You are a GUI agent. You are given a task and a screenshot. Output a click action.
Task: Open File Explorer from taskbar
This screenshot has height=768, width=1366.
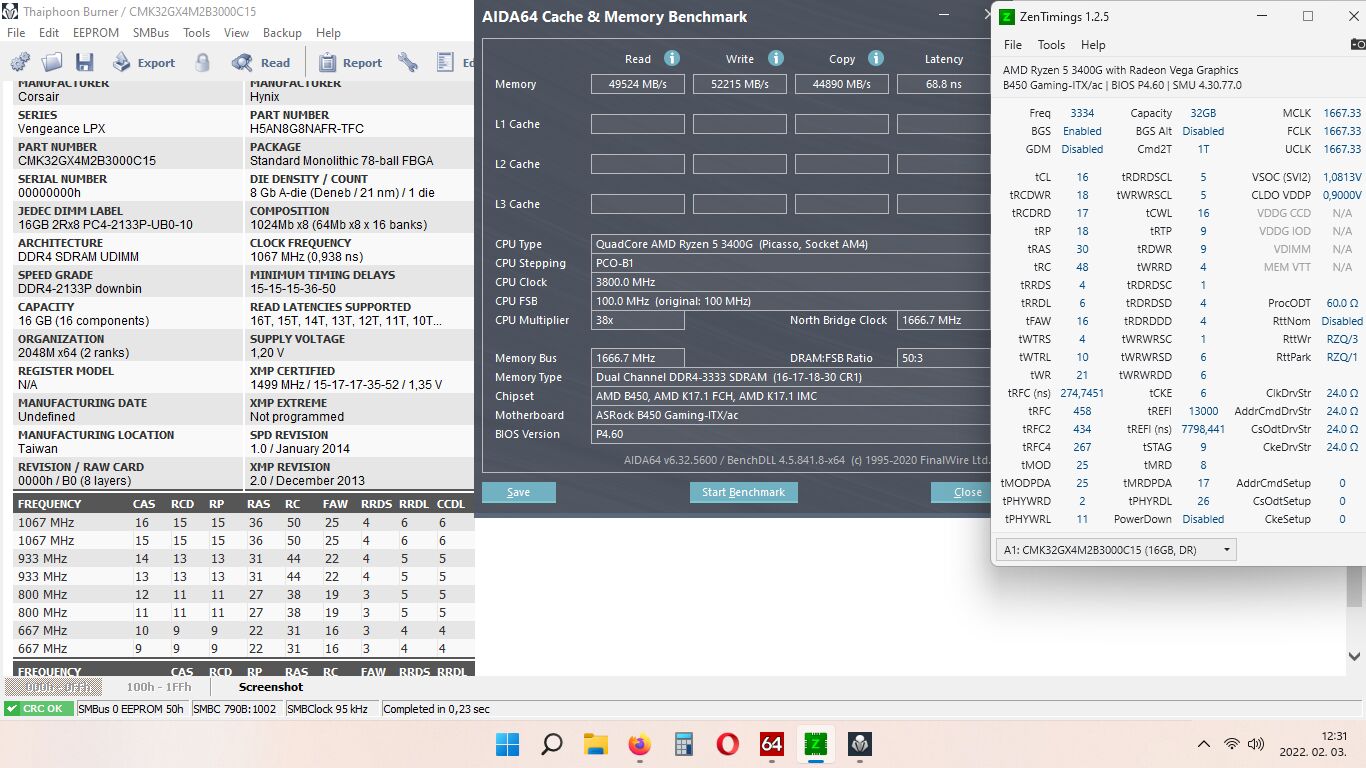(x=595, y=744)
